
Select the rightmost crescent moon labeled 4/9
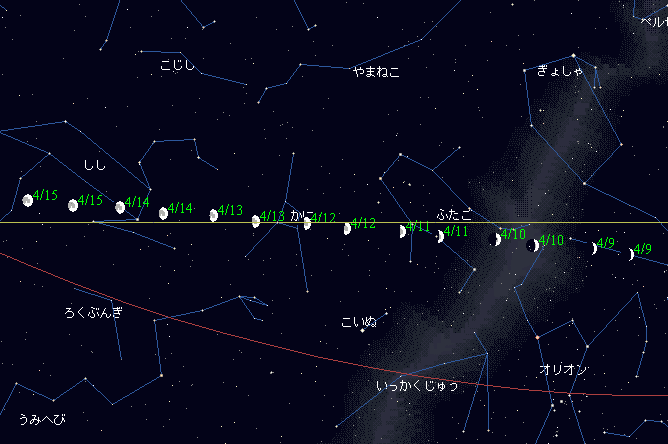click(x=631, y=254)
